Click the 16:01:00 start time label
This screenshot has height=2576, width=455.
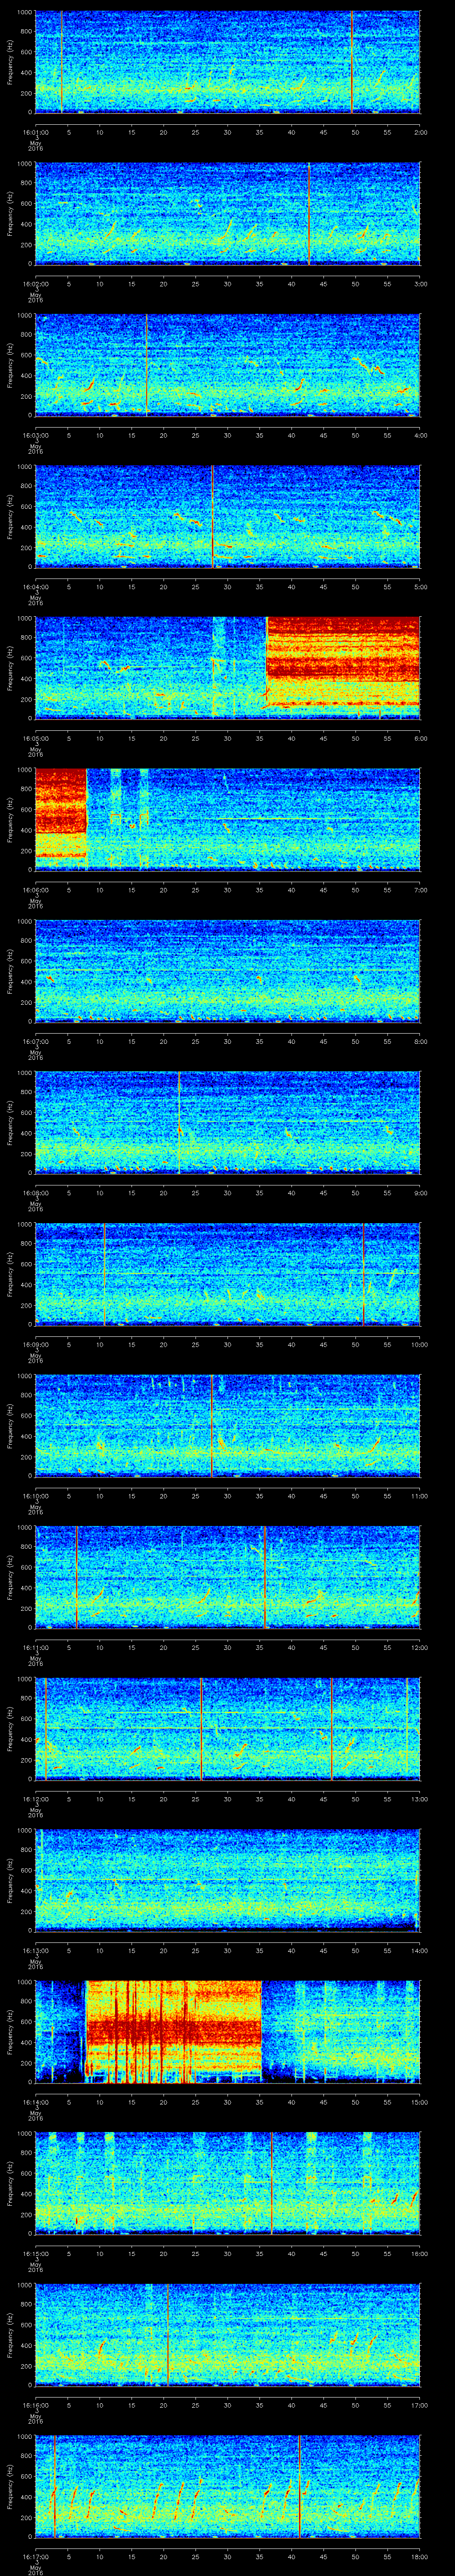(x=35, y=131)
